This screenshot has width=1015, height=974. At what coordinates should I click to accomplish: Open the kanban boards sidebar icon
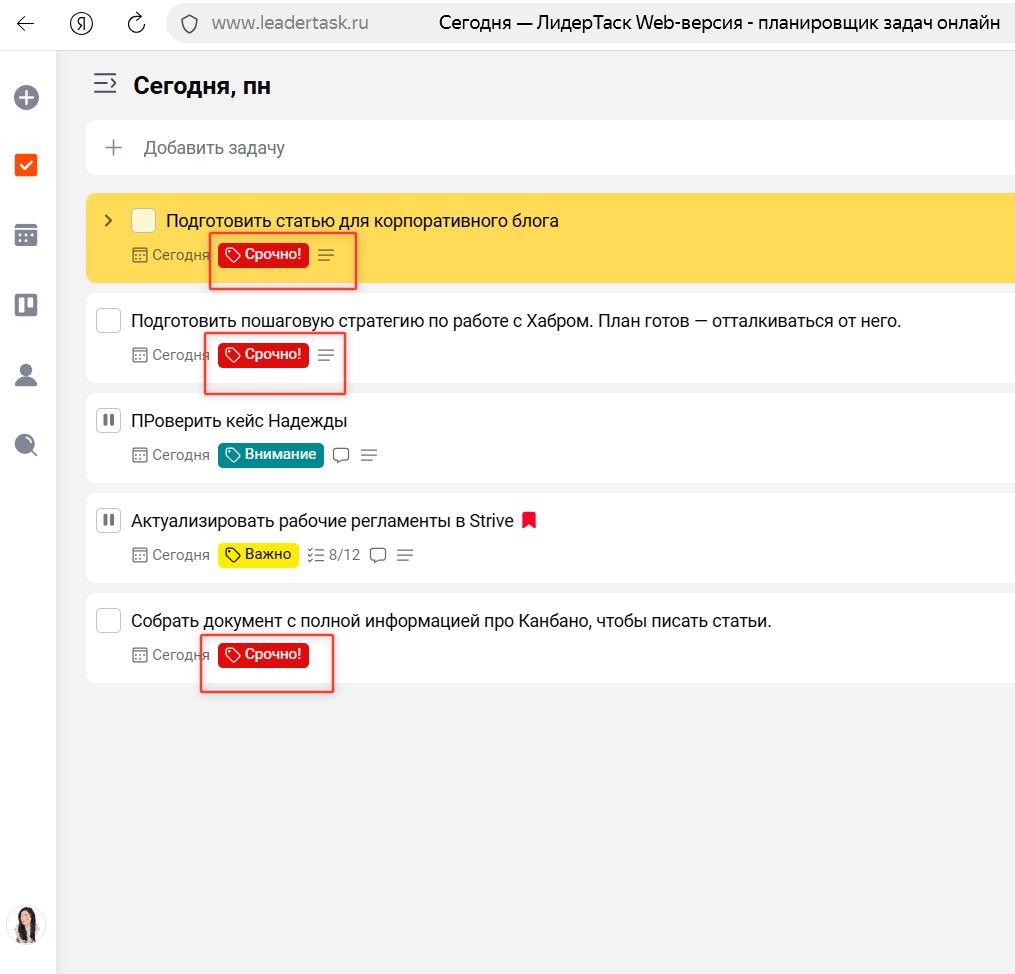tap(26, 305)
